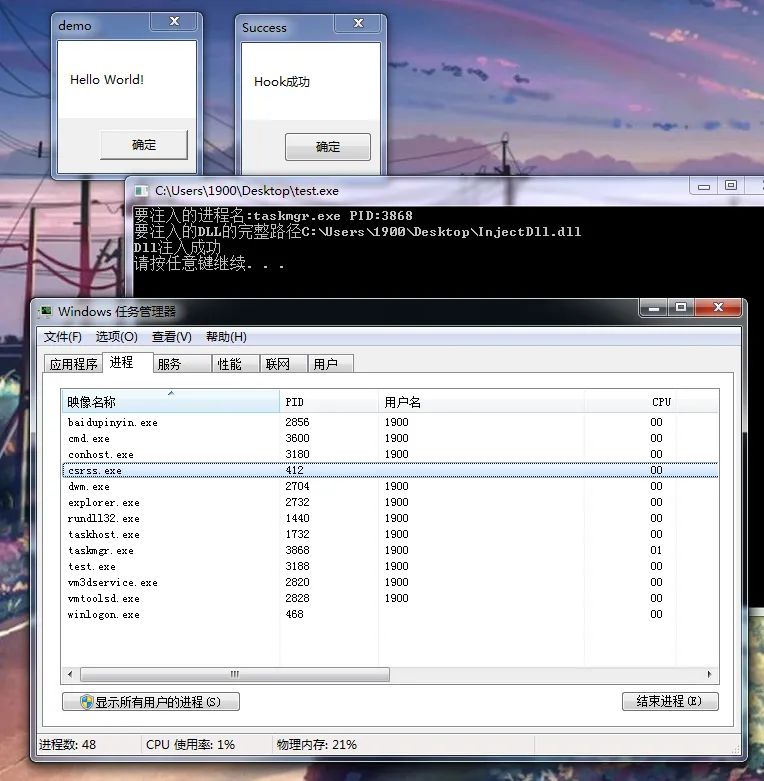Close the demo message box
The image size is (764, 781).
pyautogui.click(x=174, y=21)
